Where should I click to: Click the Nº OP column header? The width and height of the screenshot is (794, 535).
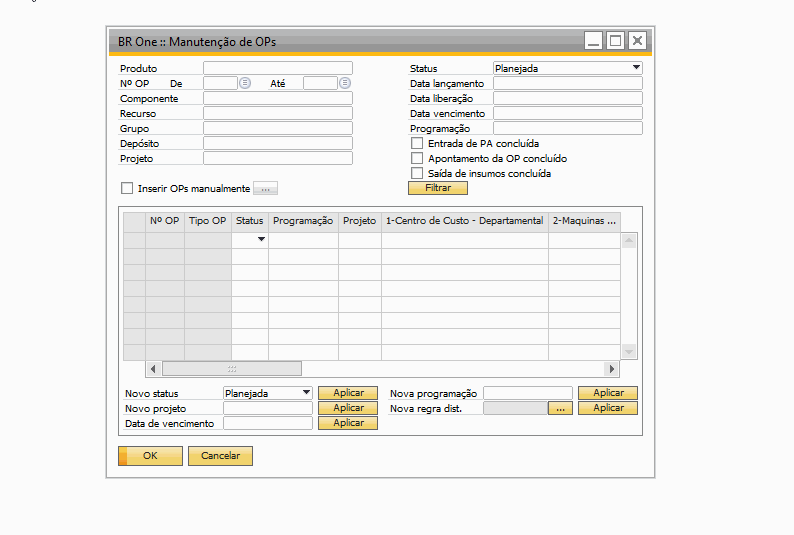[x=164, y=220]
